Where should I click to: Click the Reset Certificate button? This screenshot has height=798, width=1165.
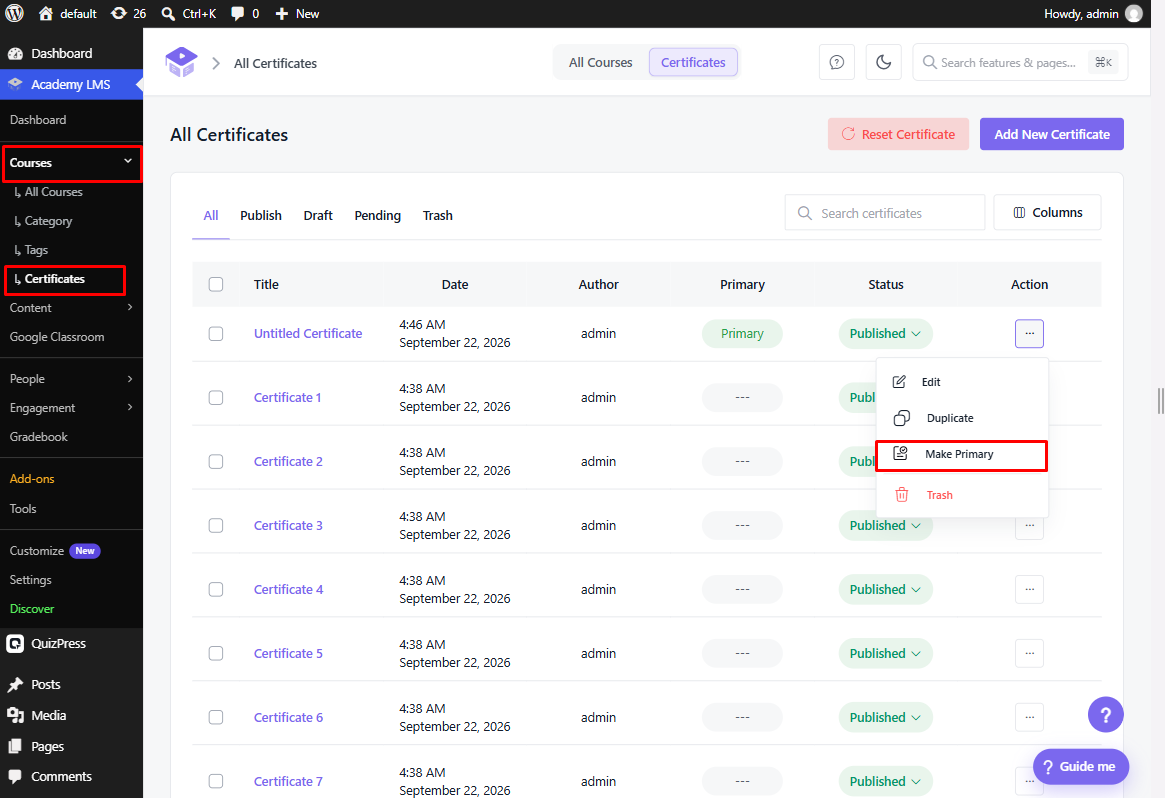(898, 134)
